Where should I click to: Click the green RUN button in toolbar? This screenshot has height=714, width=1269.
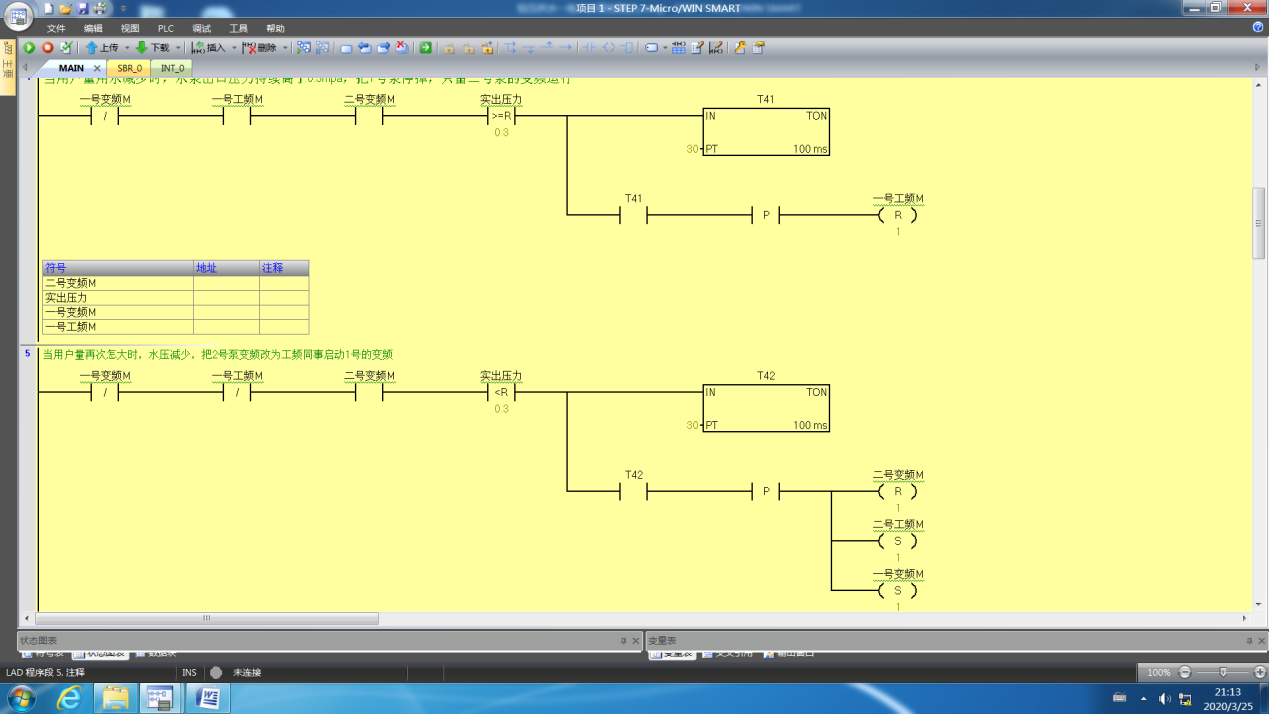point(29,47)
